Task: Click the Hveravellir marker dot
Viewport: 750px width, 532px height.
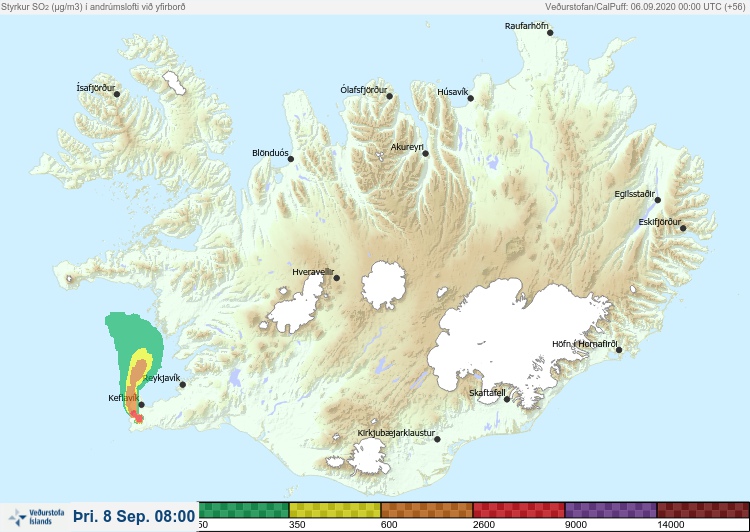Action: coord(337,278)
